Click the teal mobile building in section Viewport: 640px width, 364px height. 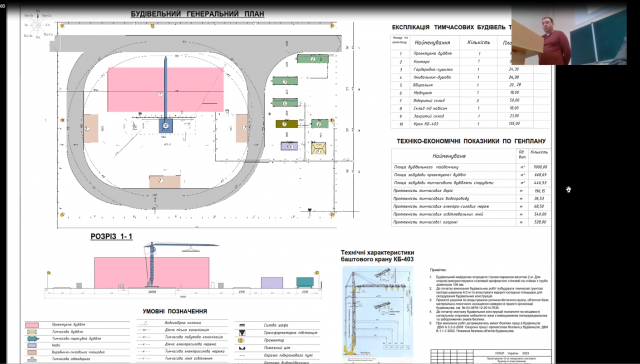click(305, 282)
